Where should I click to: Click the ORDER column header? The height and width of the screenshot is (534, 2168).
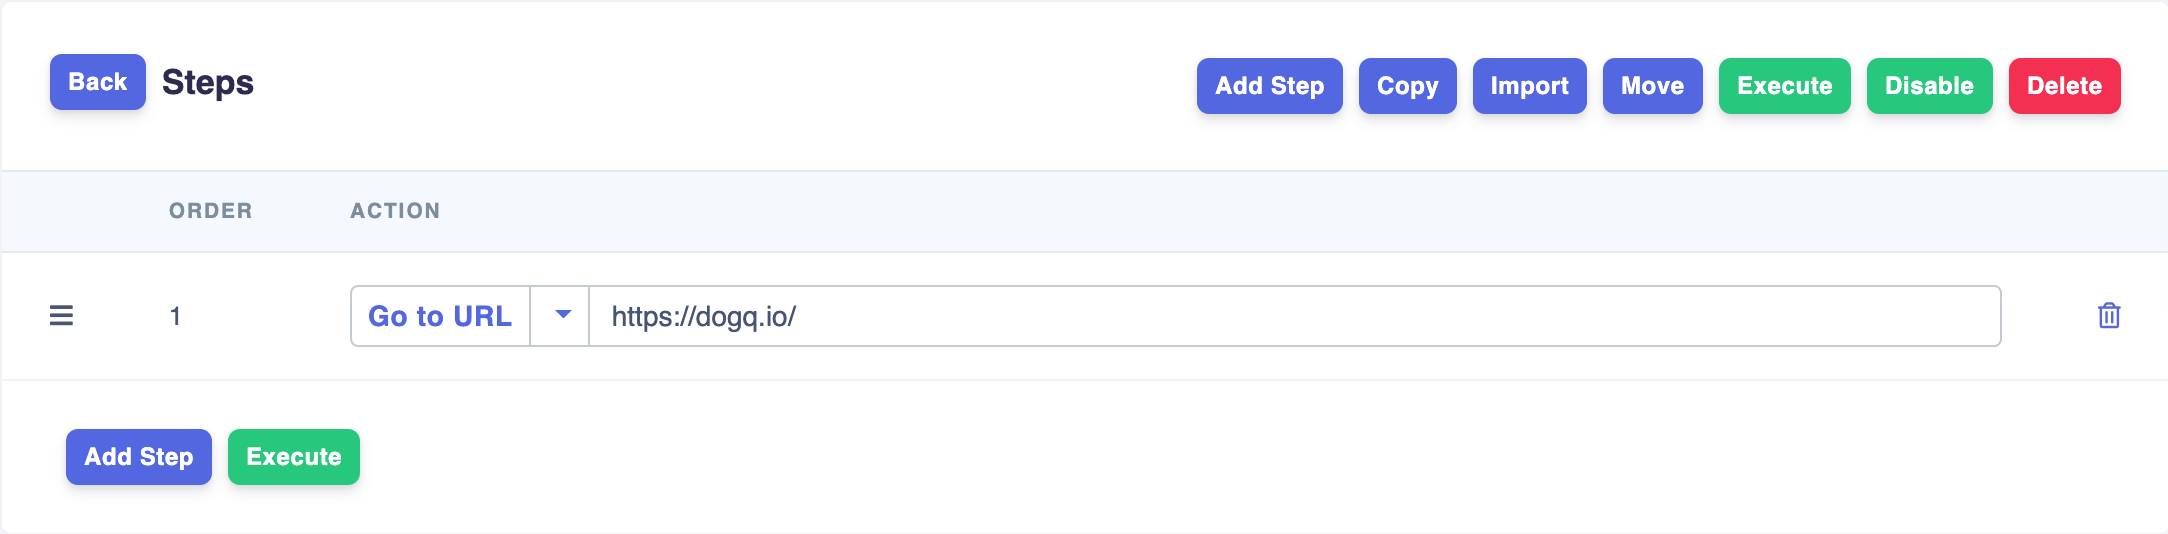click(211, 211)
